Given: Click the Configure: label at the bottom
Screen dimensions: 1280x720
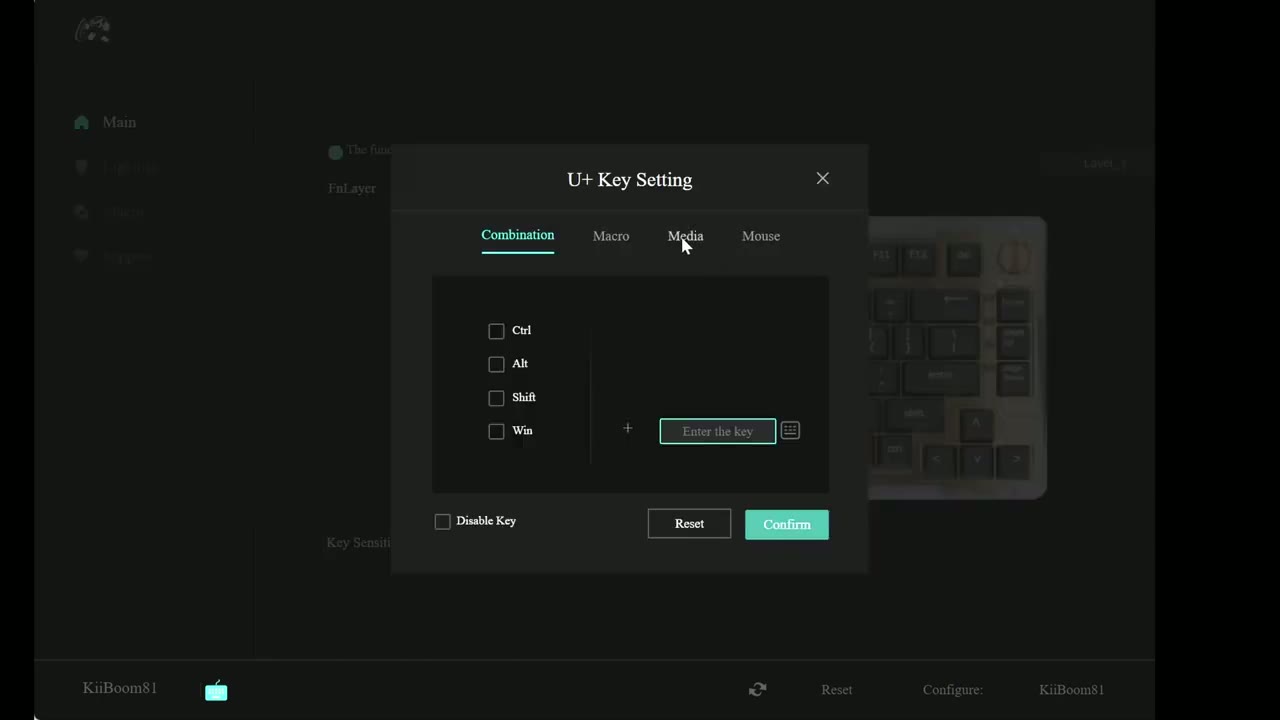Looking at the screenshot, I should tap(953, 689).
